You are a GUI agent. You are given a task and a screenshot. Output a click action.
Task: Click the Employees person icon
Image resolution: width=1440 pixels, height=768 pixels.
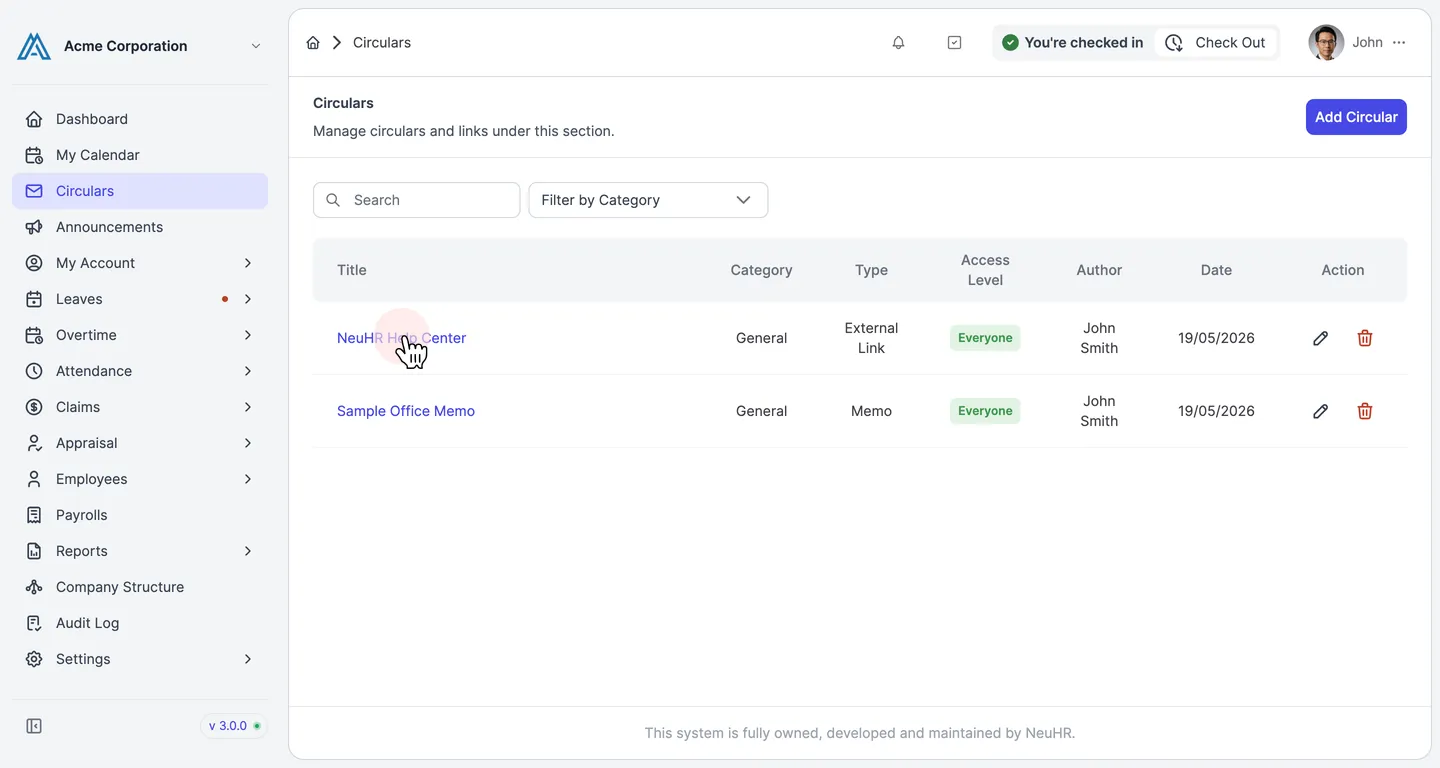pos(34,479)
